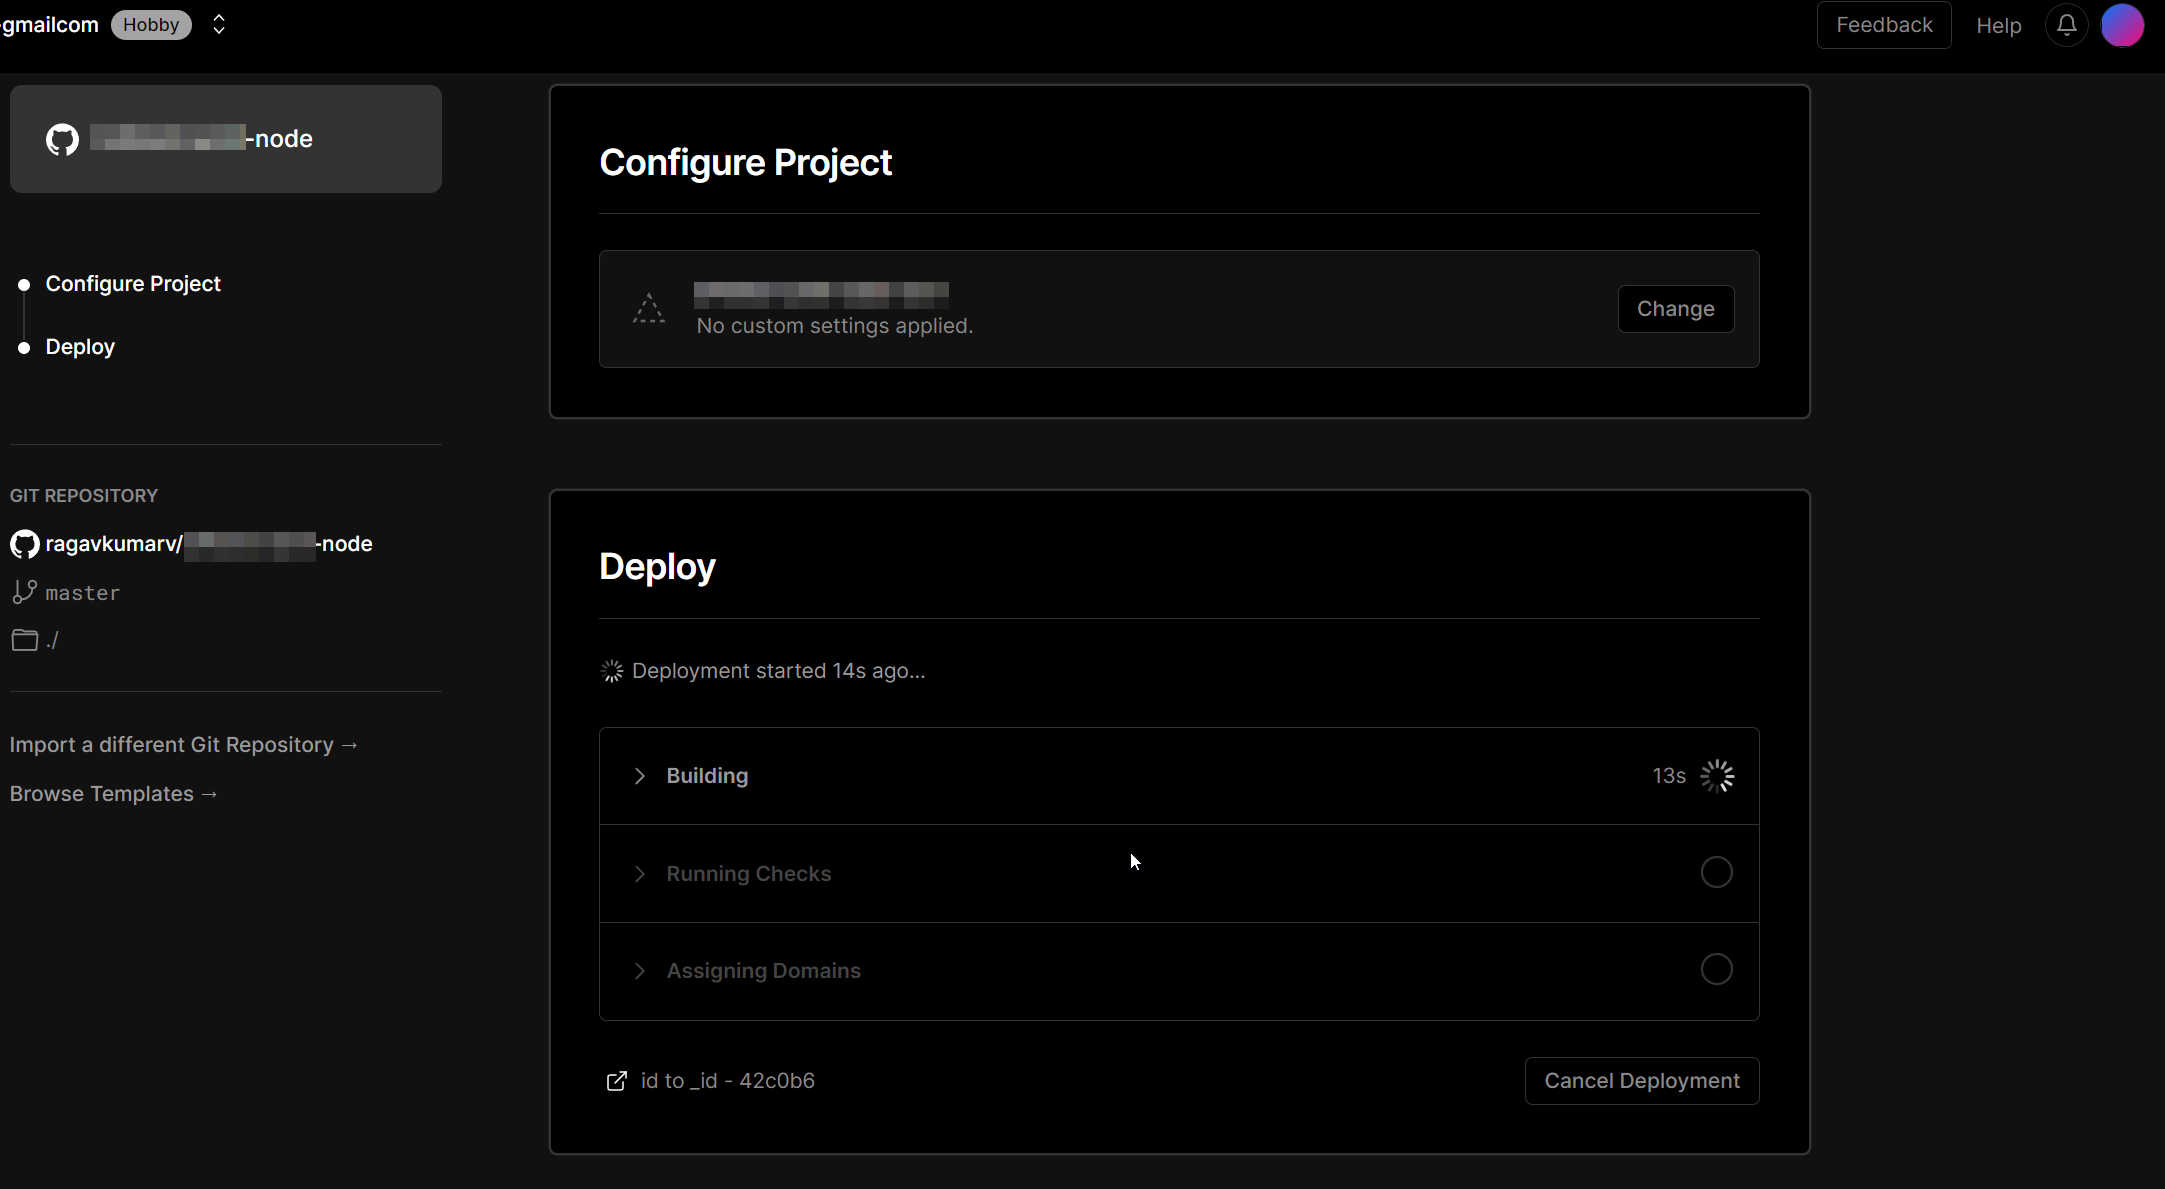Expand the Building deployment step
The width and height of the screenshot is (2165, 1189).
coord(640,776)
